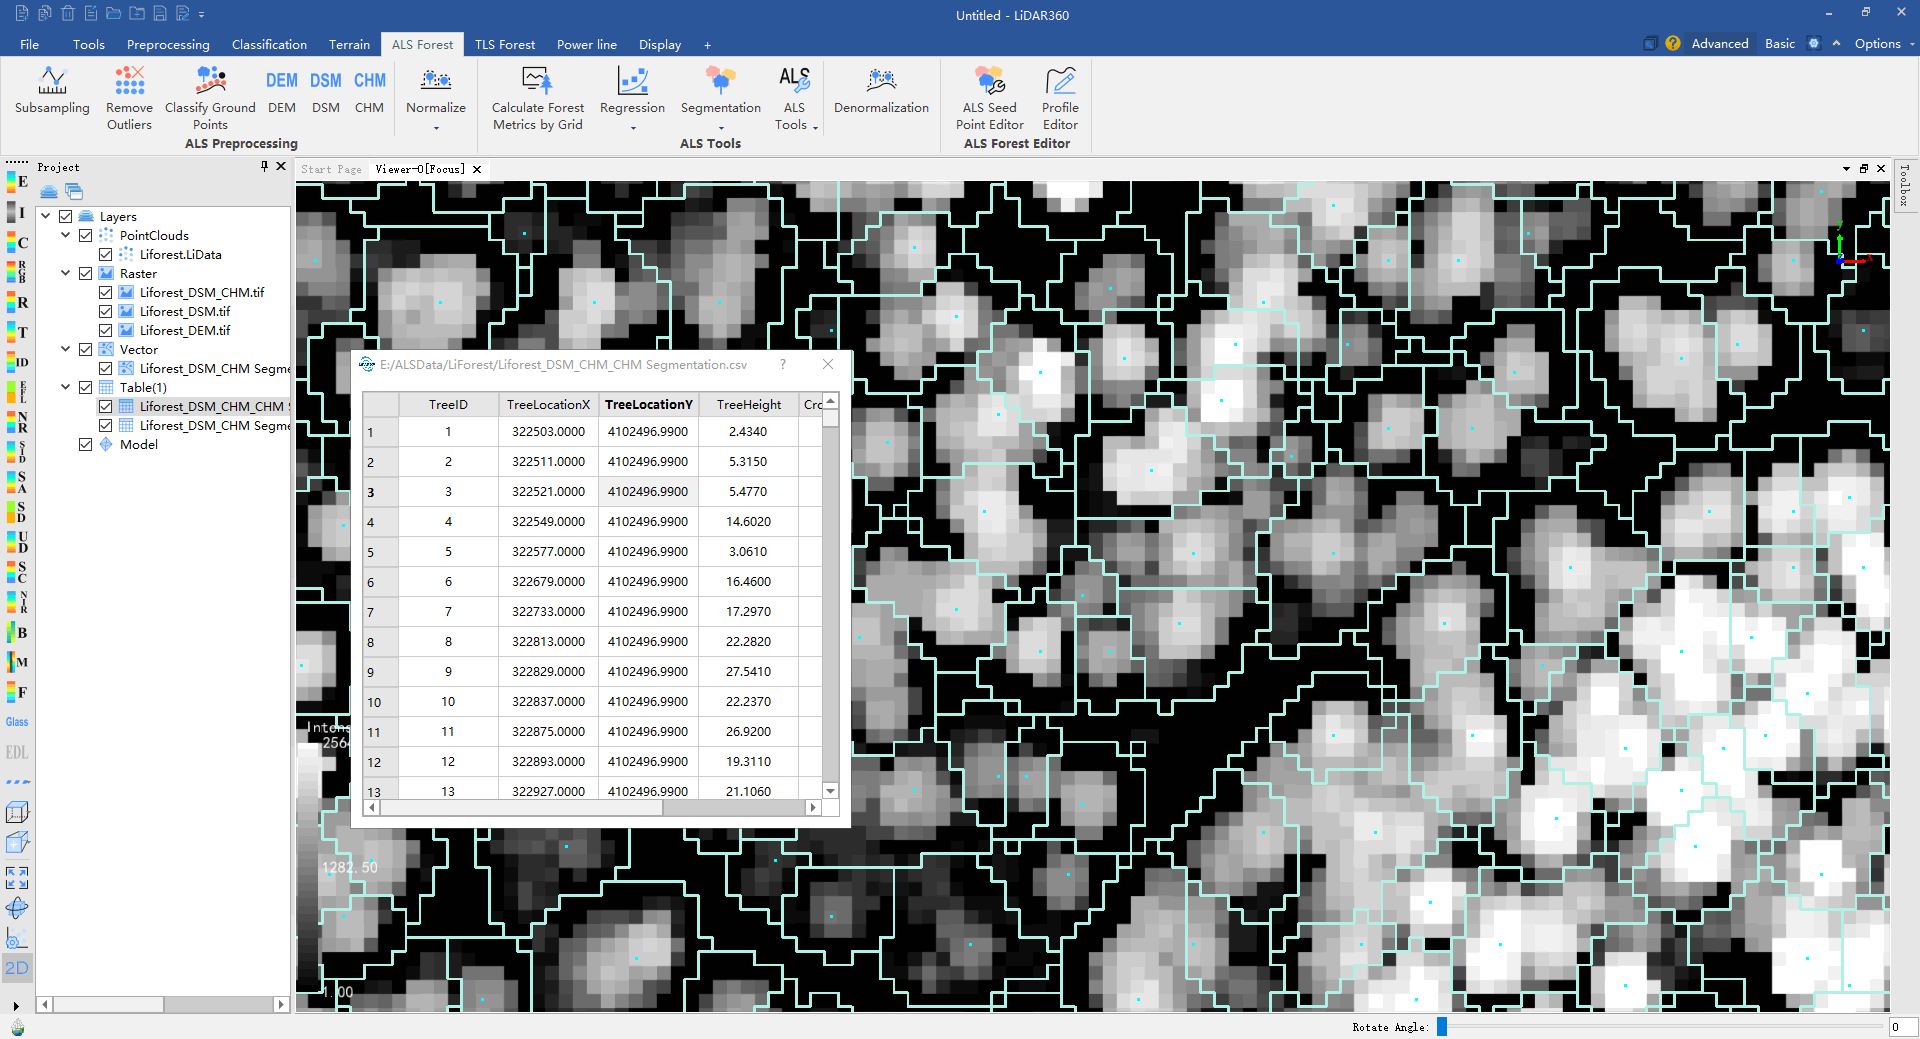Viewport: 1920px width, 1039px height.
Task: Open the DSM generation tool
Action: pos(326,92)
